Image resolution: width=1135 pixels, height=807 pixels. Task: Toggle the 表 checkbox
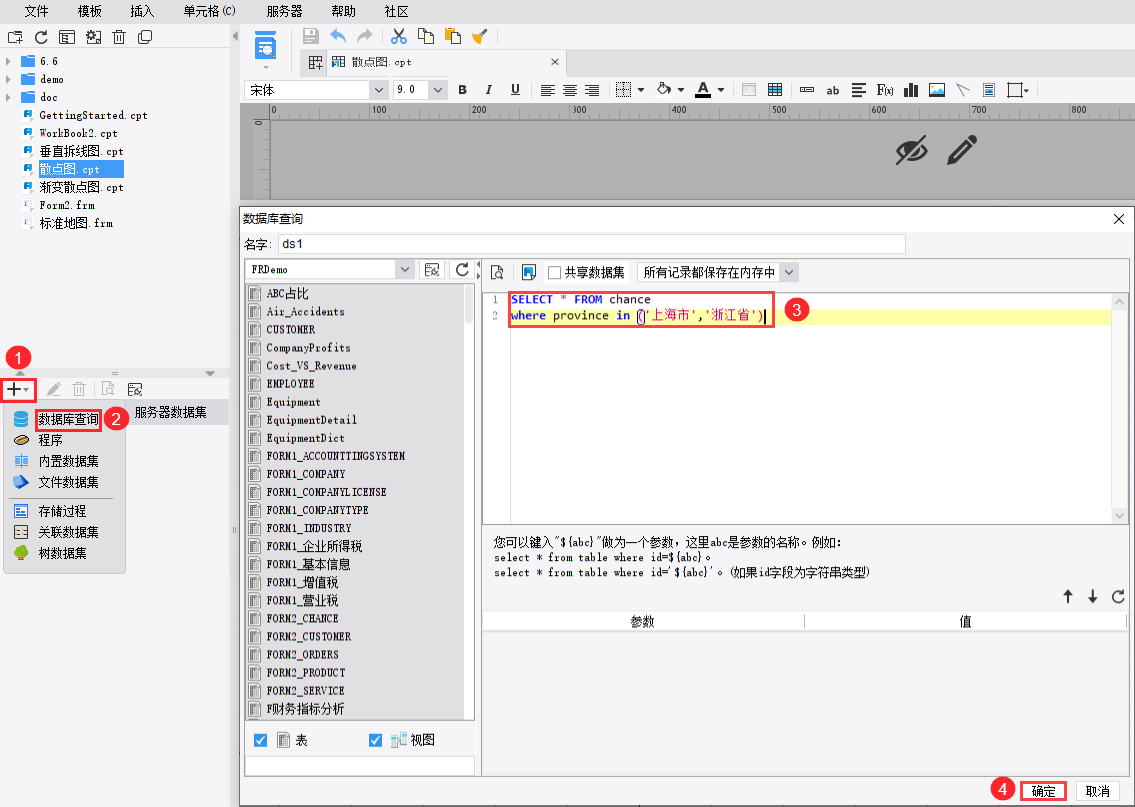click(261, 740)
